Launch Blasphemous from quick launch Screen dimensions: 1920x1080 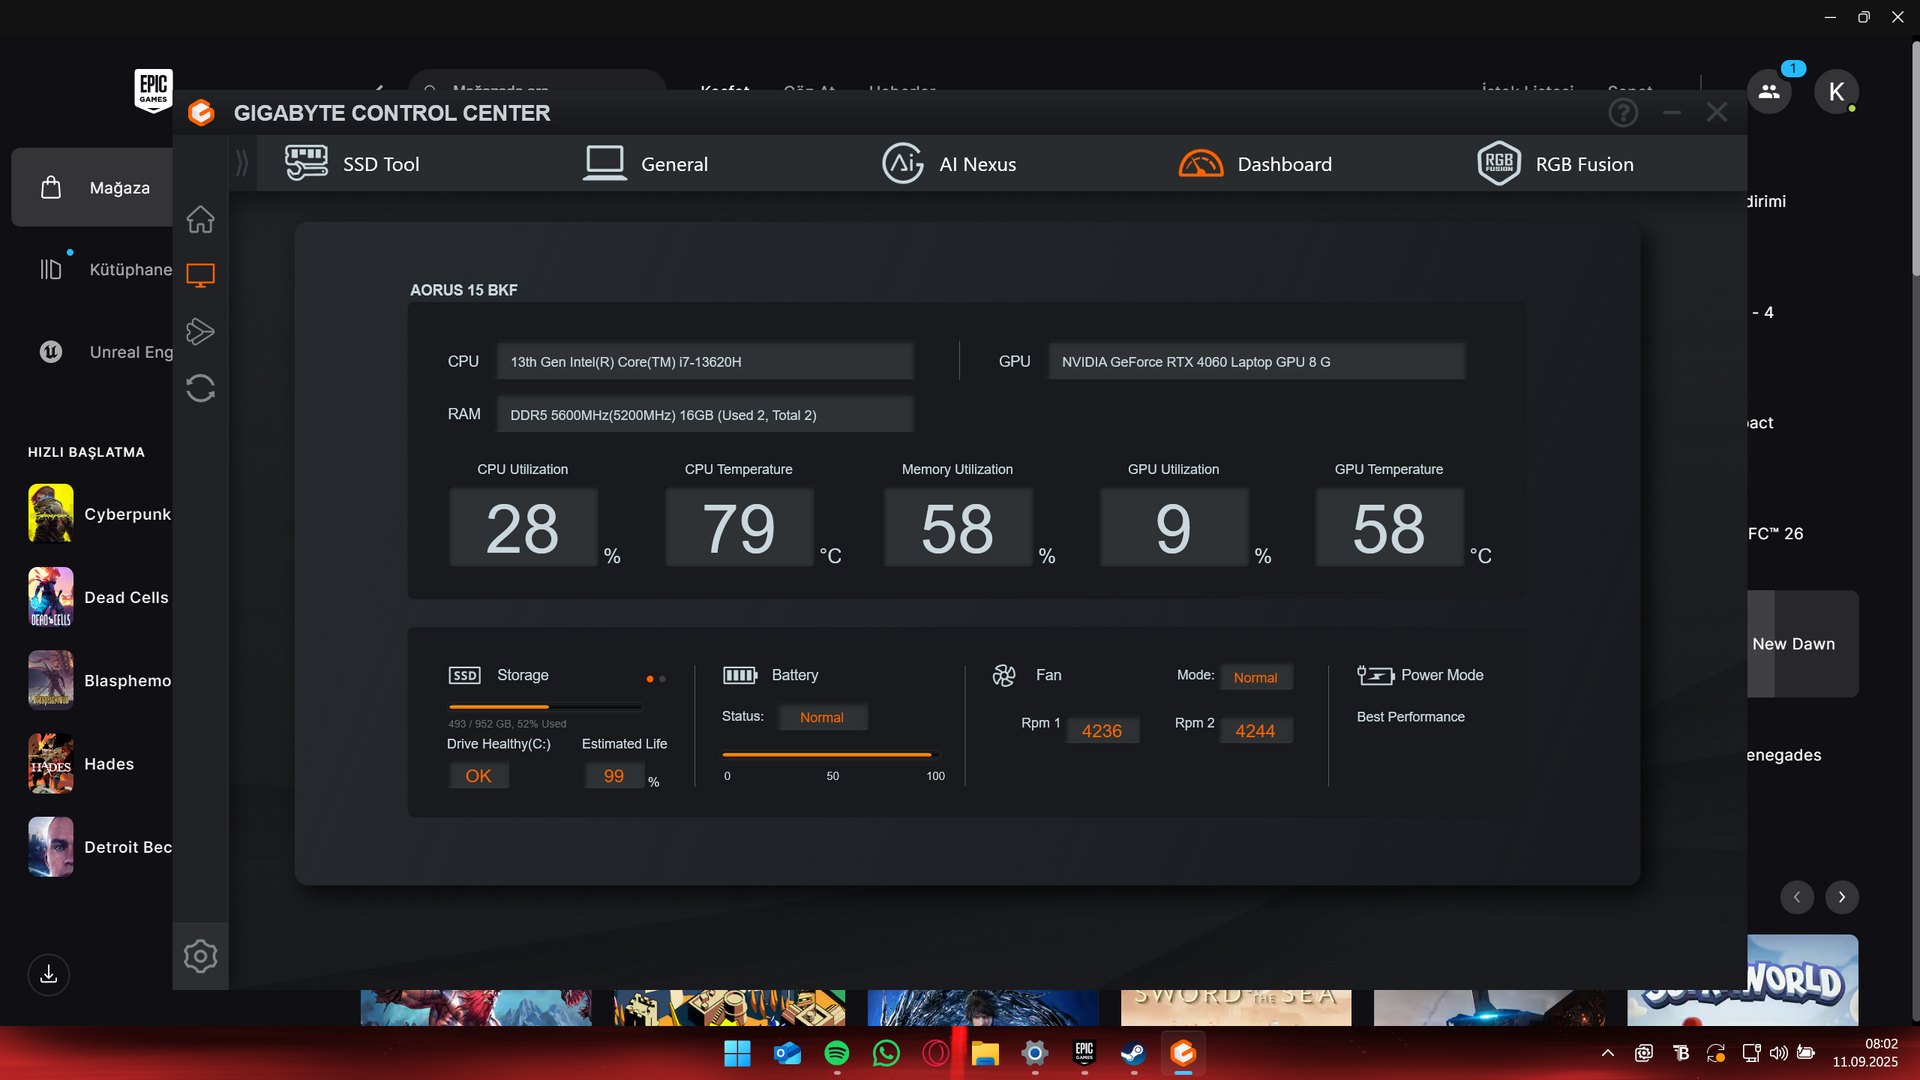pos(99,680)
